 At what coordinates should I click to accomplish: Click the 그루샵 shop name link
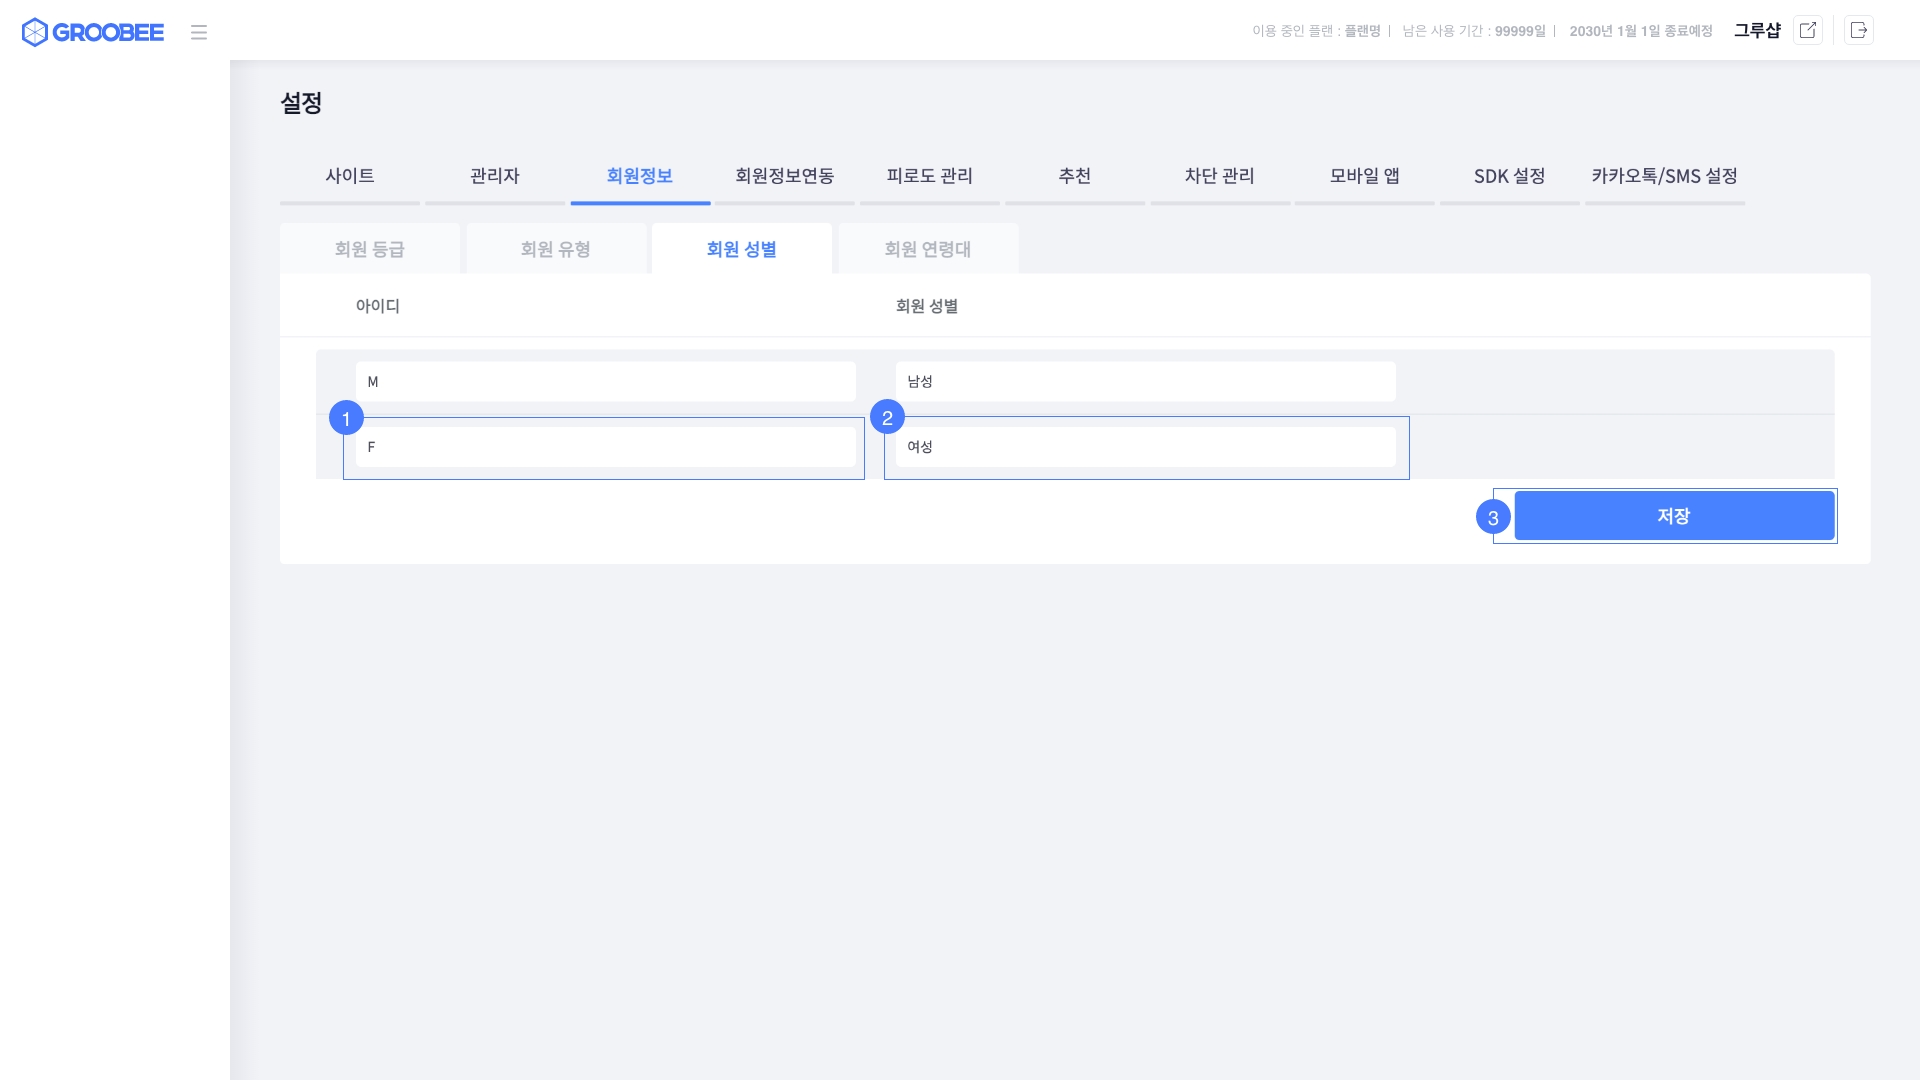point(1756,30)
